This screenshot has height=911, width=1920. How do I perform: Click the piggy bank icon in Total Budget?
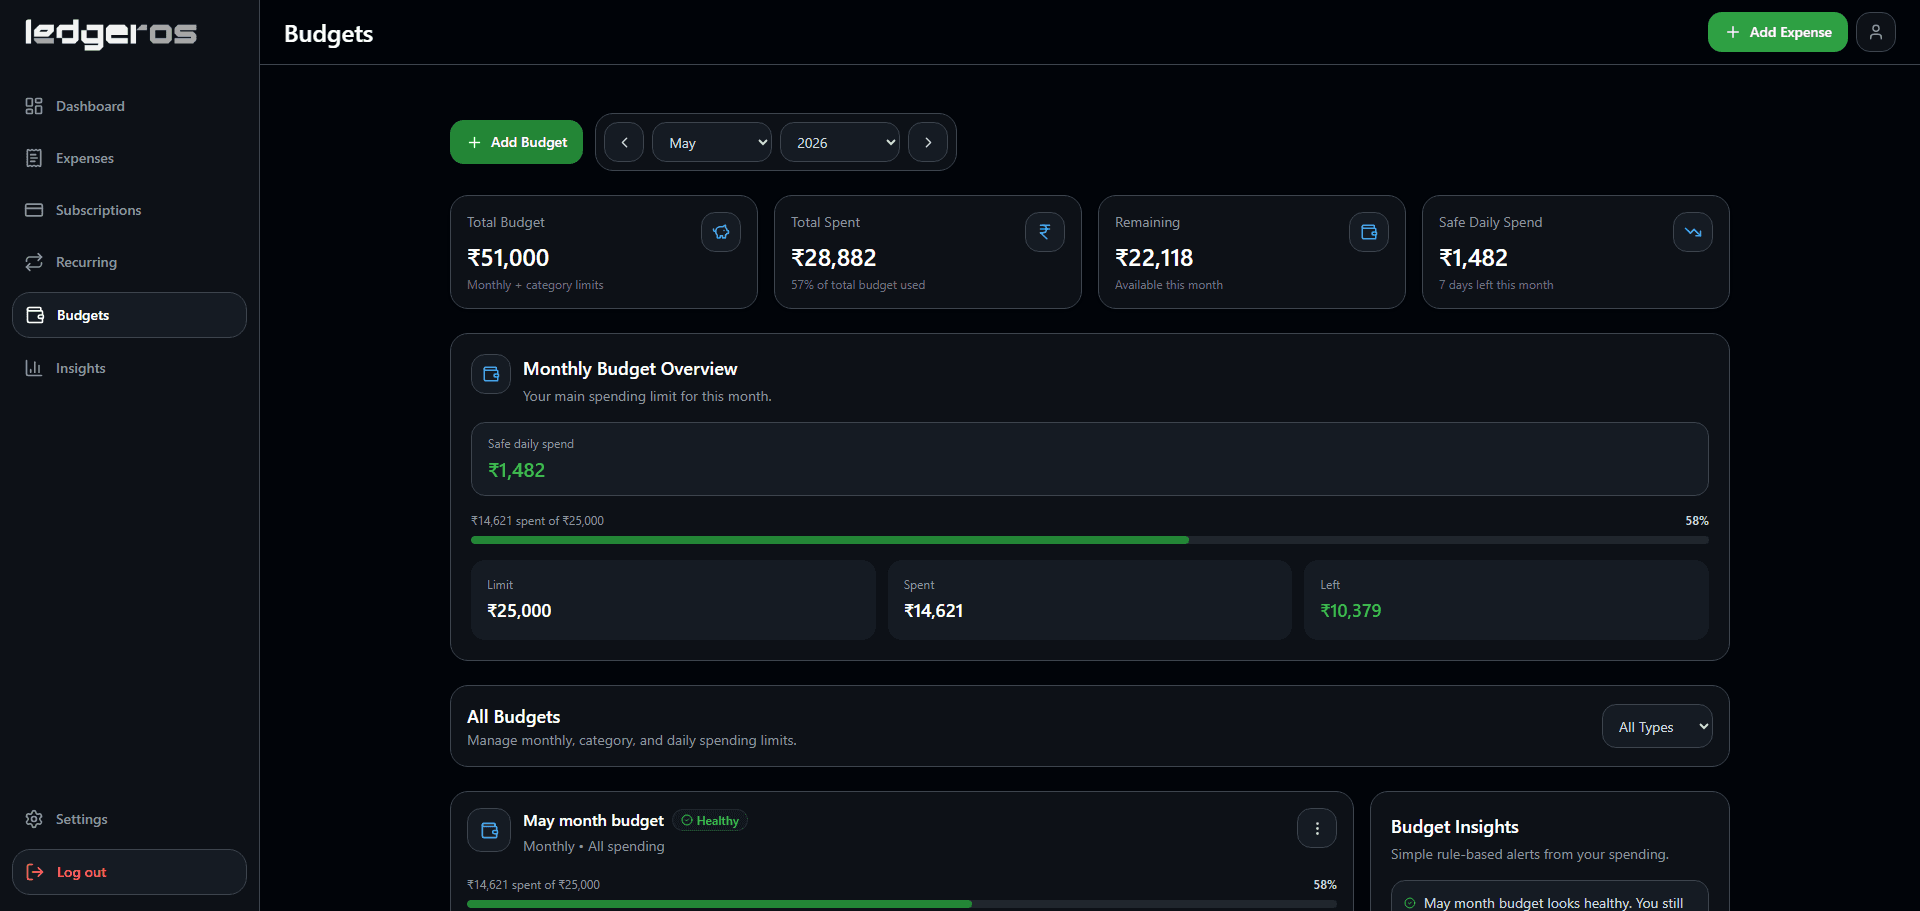tap(721, 232)
